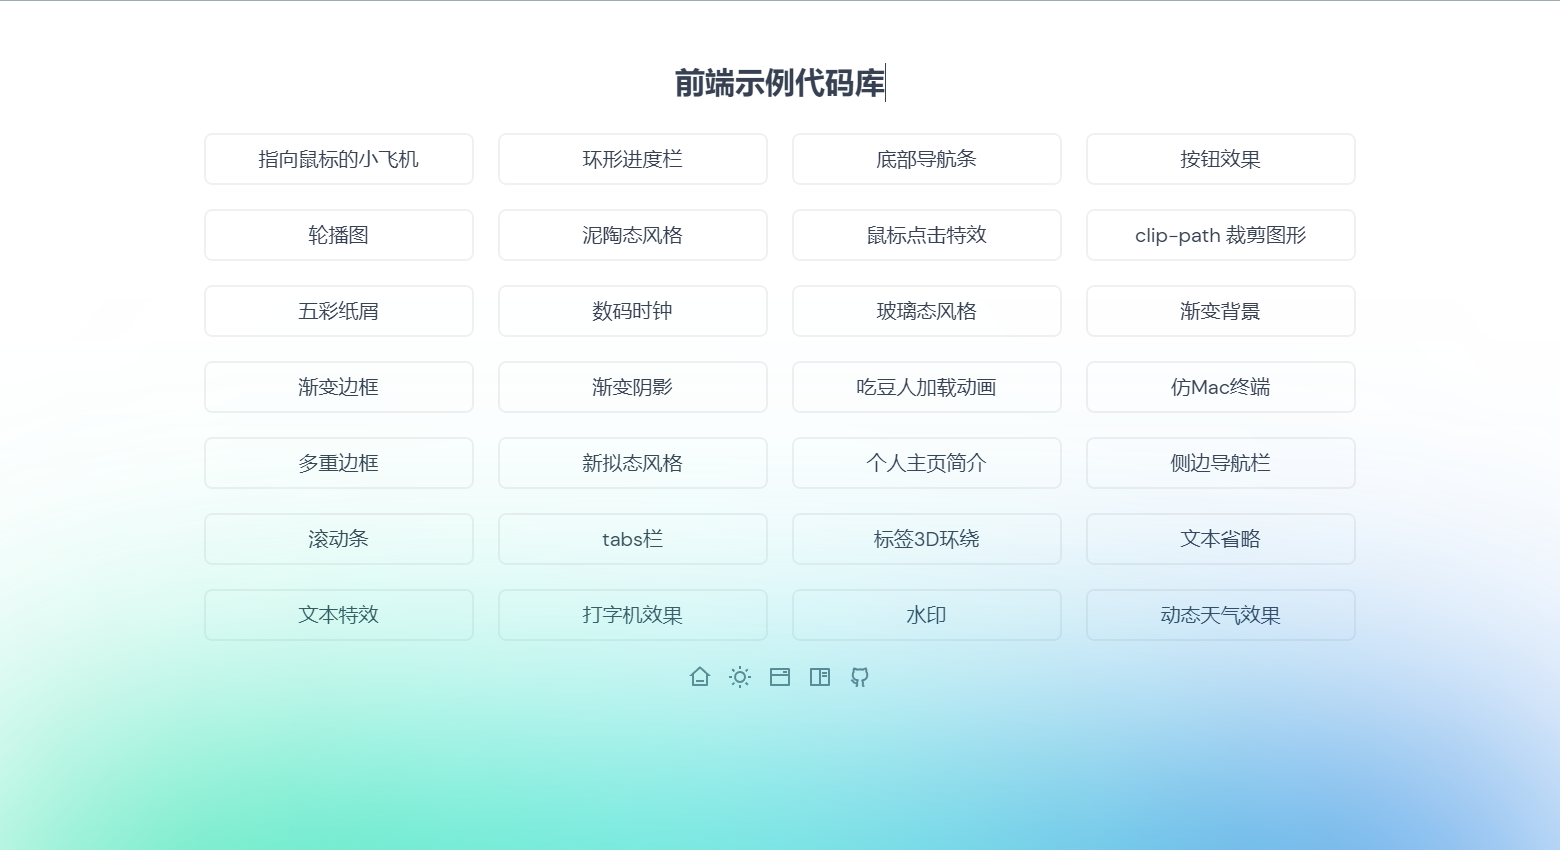Open 泥陶态风格 example
The image size is (1560, 850).
tap(633, 235)
